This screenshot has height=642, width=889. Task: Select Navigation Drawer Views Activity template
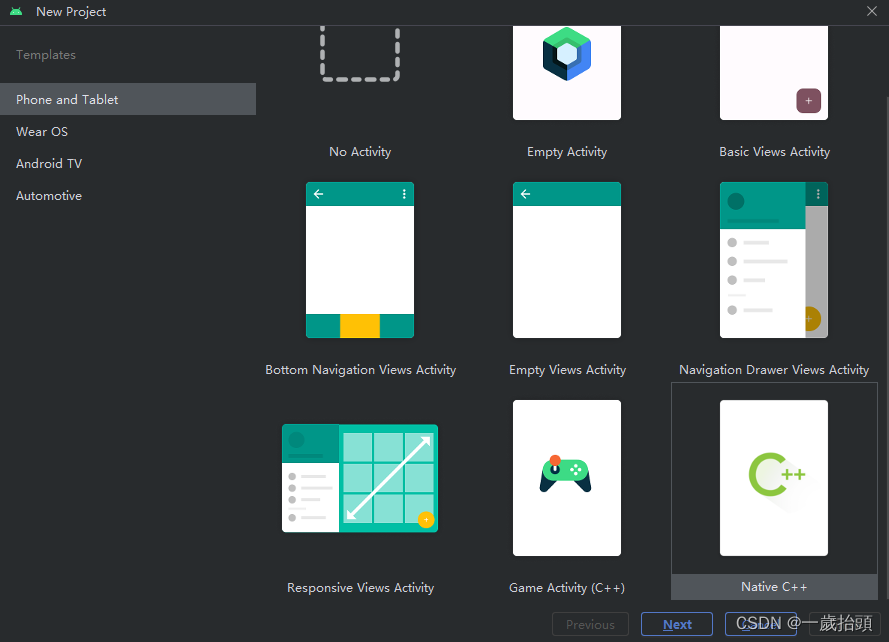pyautogui.click(x=774, y=260)
